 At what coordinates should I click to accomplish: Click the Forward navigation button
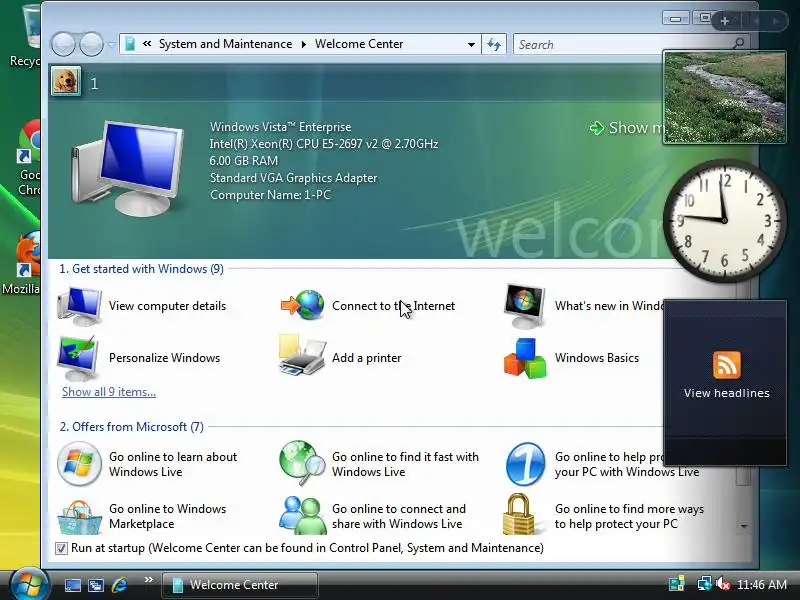tap(91, 44)
